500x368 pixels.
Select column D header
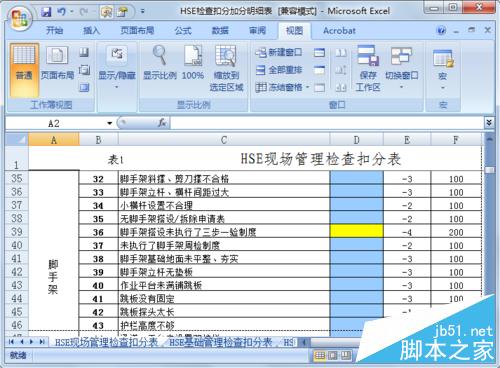coord(357,140)
